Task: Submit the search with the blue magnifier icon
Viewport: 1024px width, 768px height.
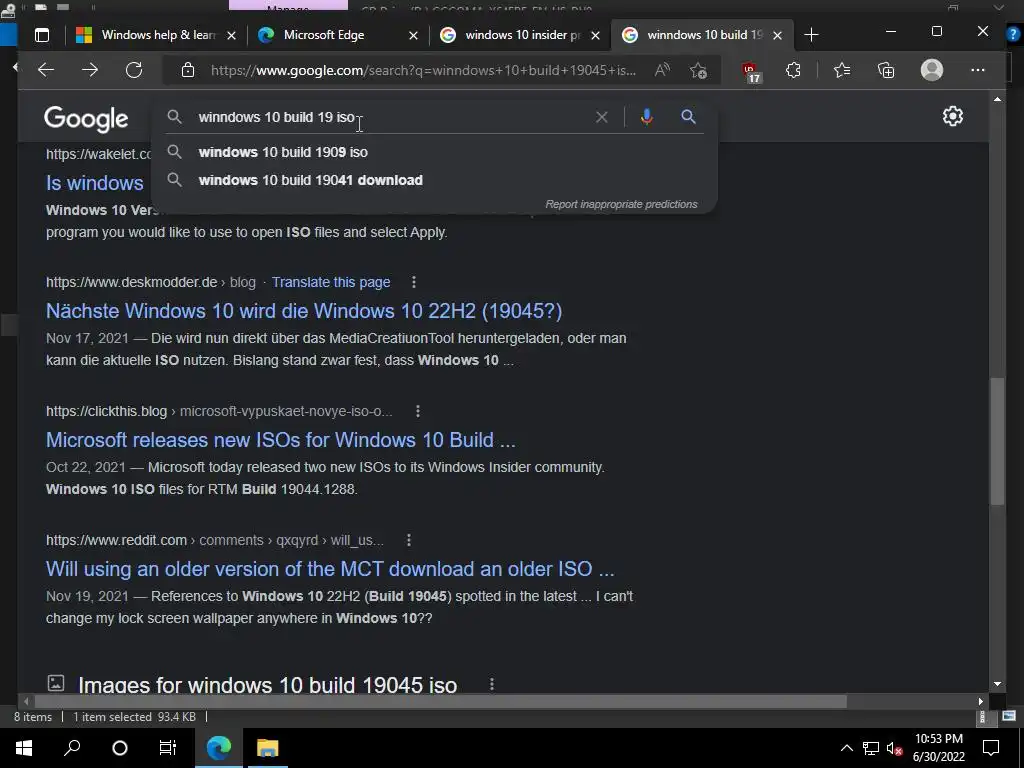Action: click(x=688, y=117)
